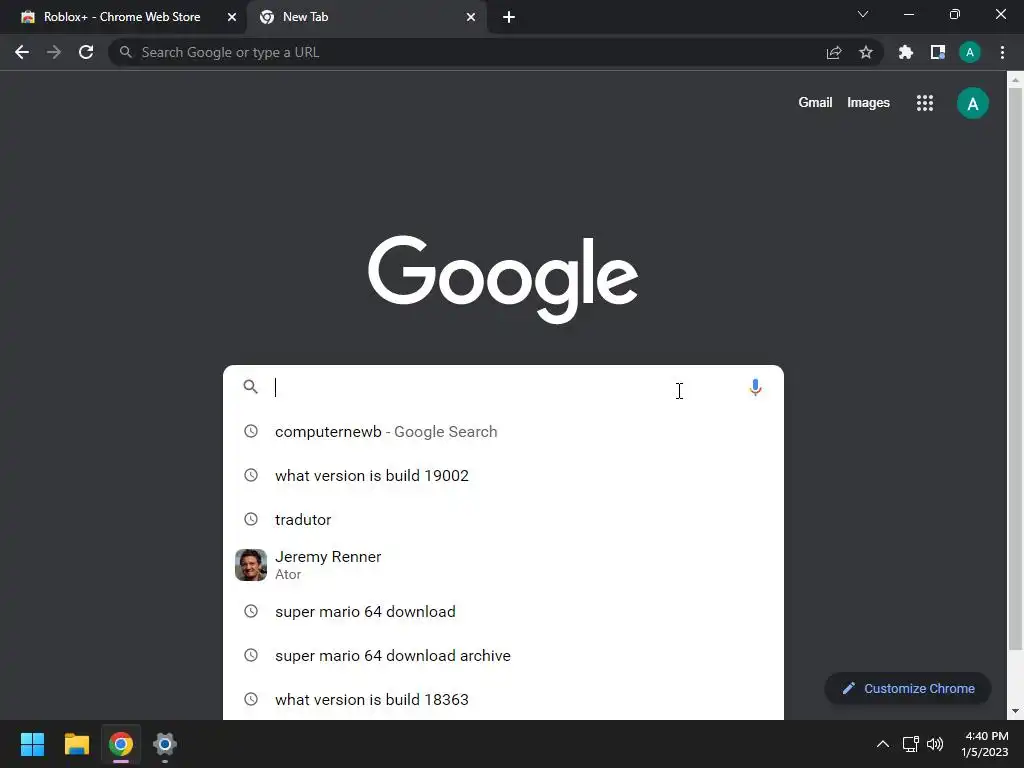This screenshot has width=1024, height=768.
Task: Open network status tray icon
Action: click(910, 744)
